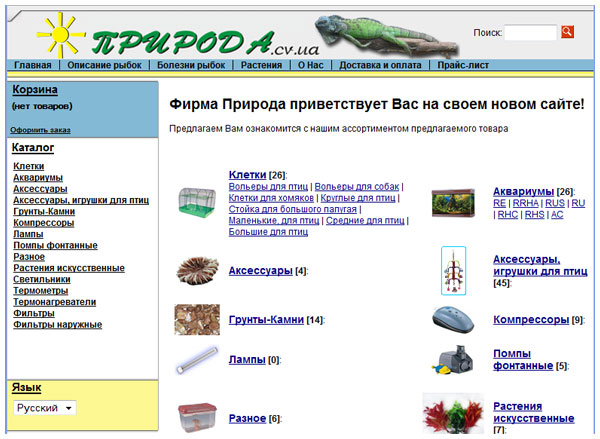The height and width of the screenshot is (439, 600).
Task: Open the artificial plants thumbnail
Action: 453,413
